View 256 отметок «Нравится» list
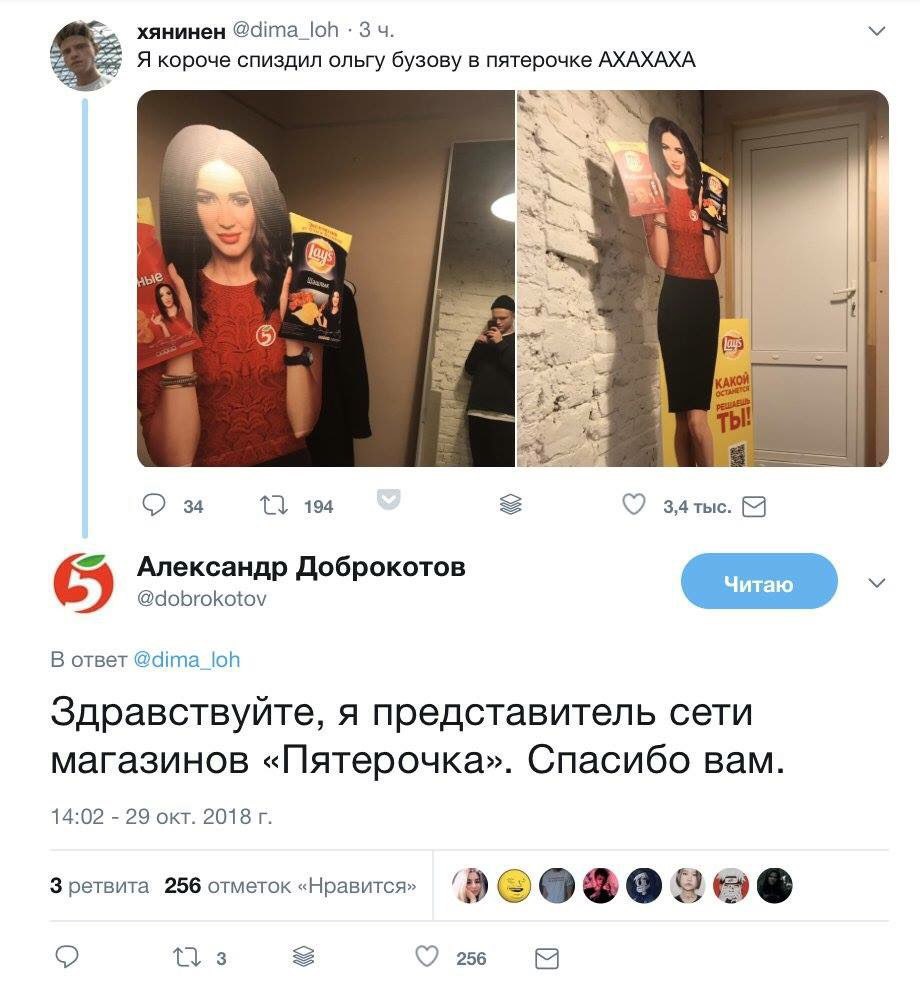Viewport: 920px width, 1006px height. click(x=290, y=885)
